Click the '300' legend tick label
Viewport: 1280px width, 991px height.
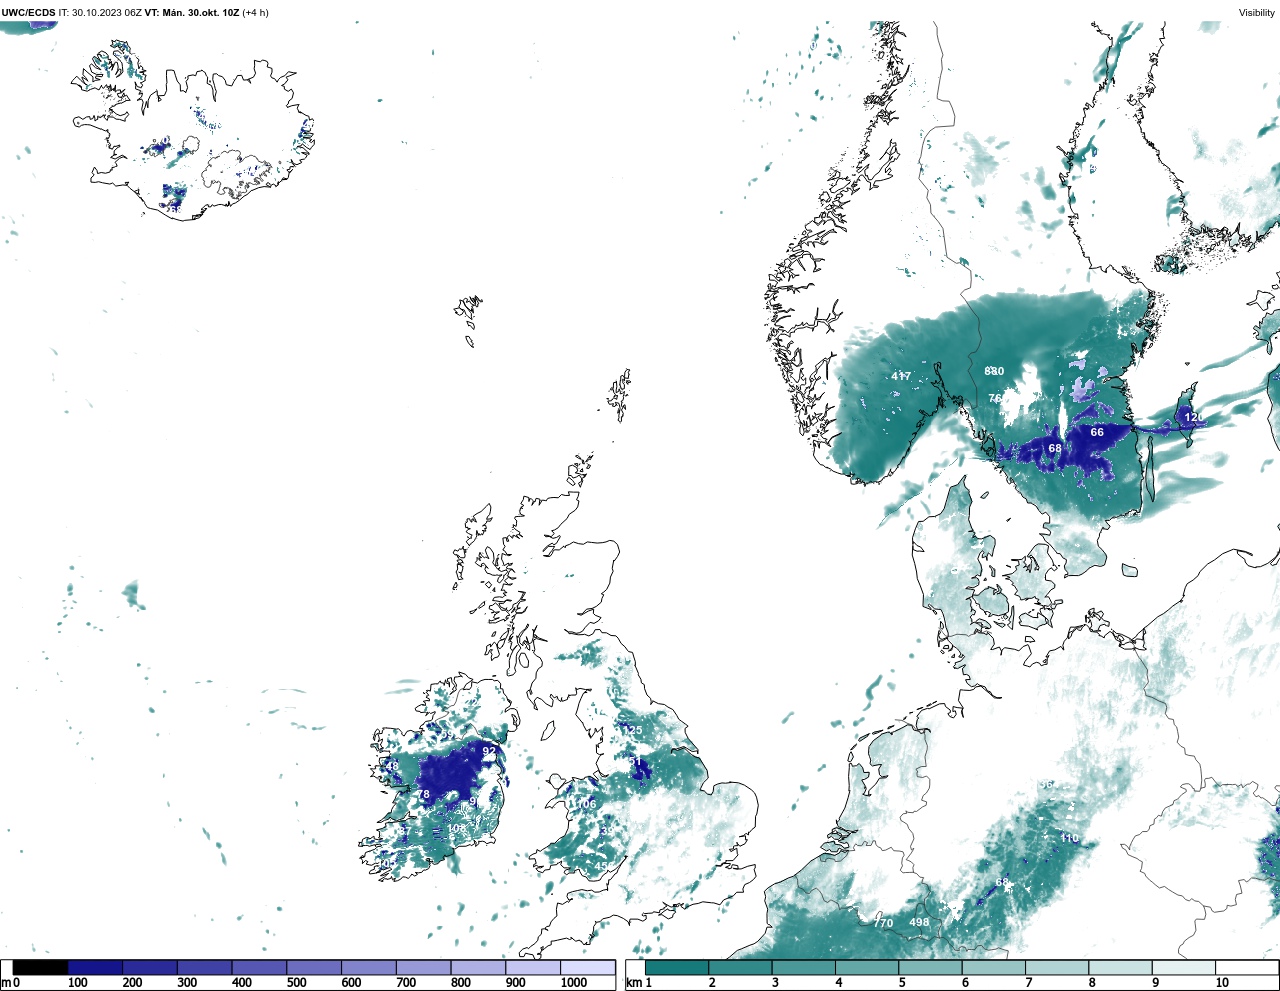tap(187, 983)
